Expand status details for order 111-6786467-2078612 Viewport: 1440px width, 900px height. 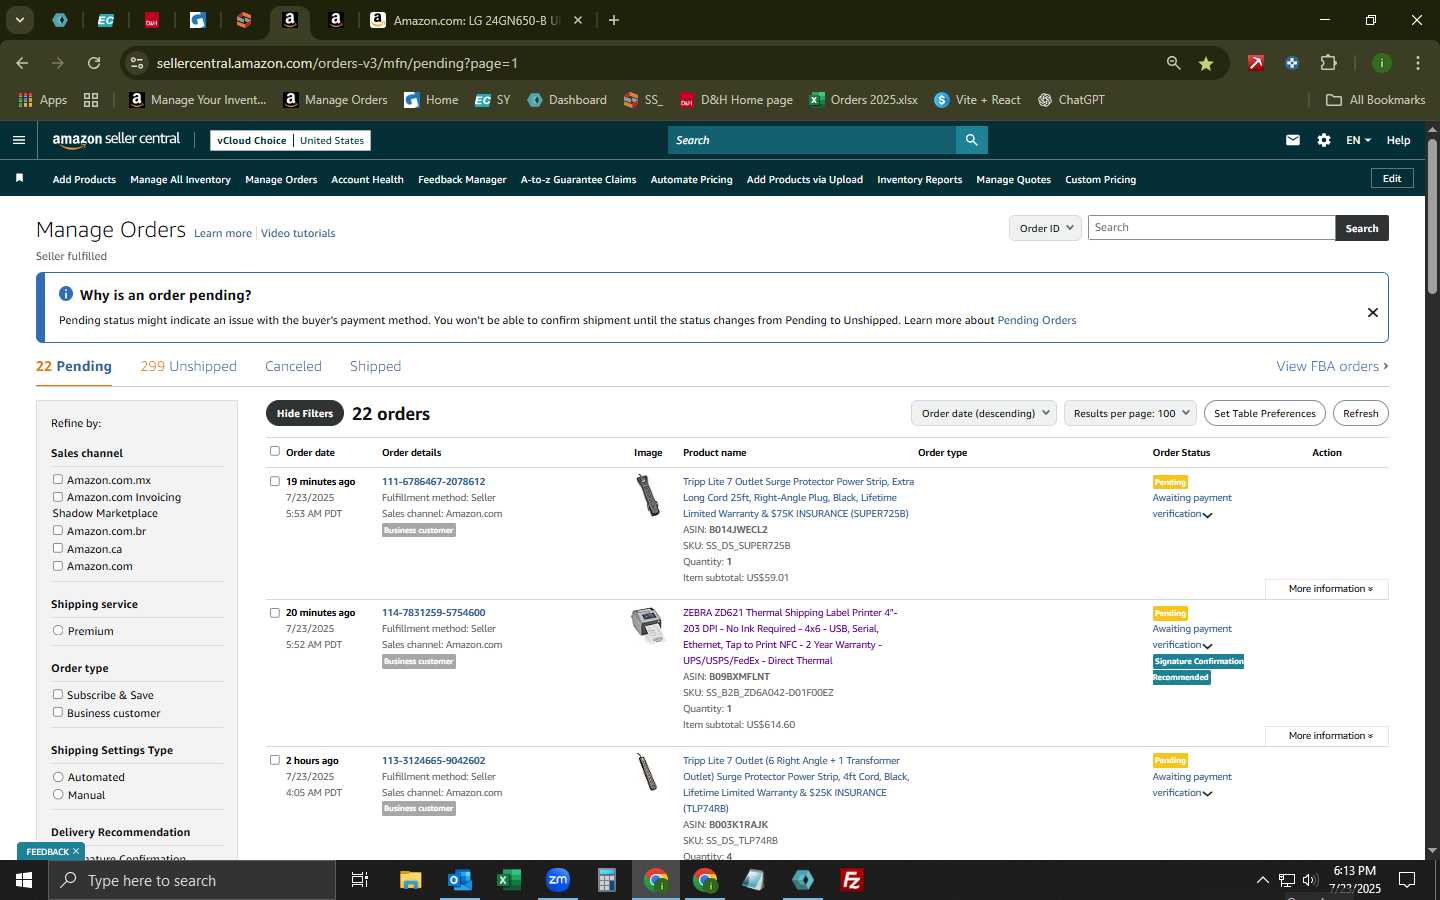coord(1207,515)
